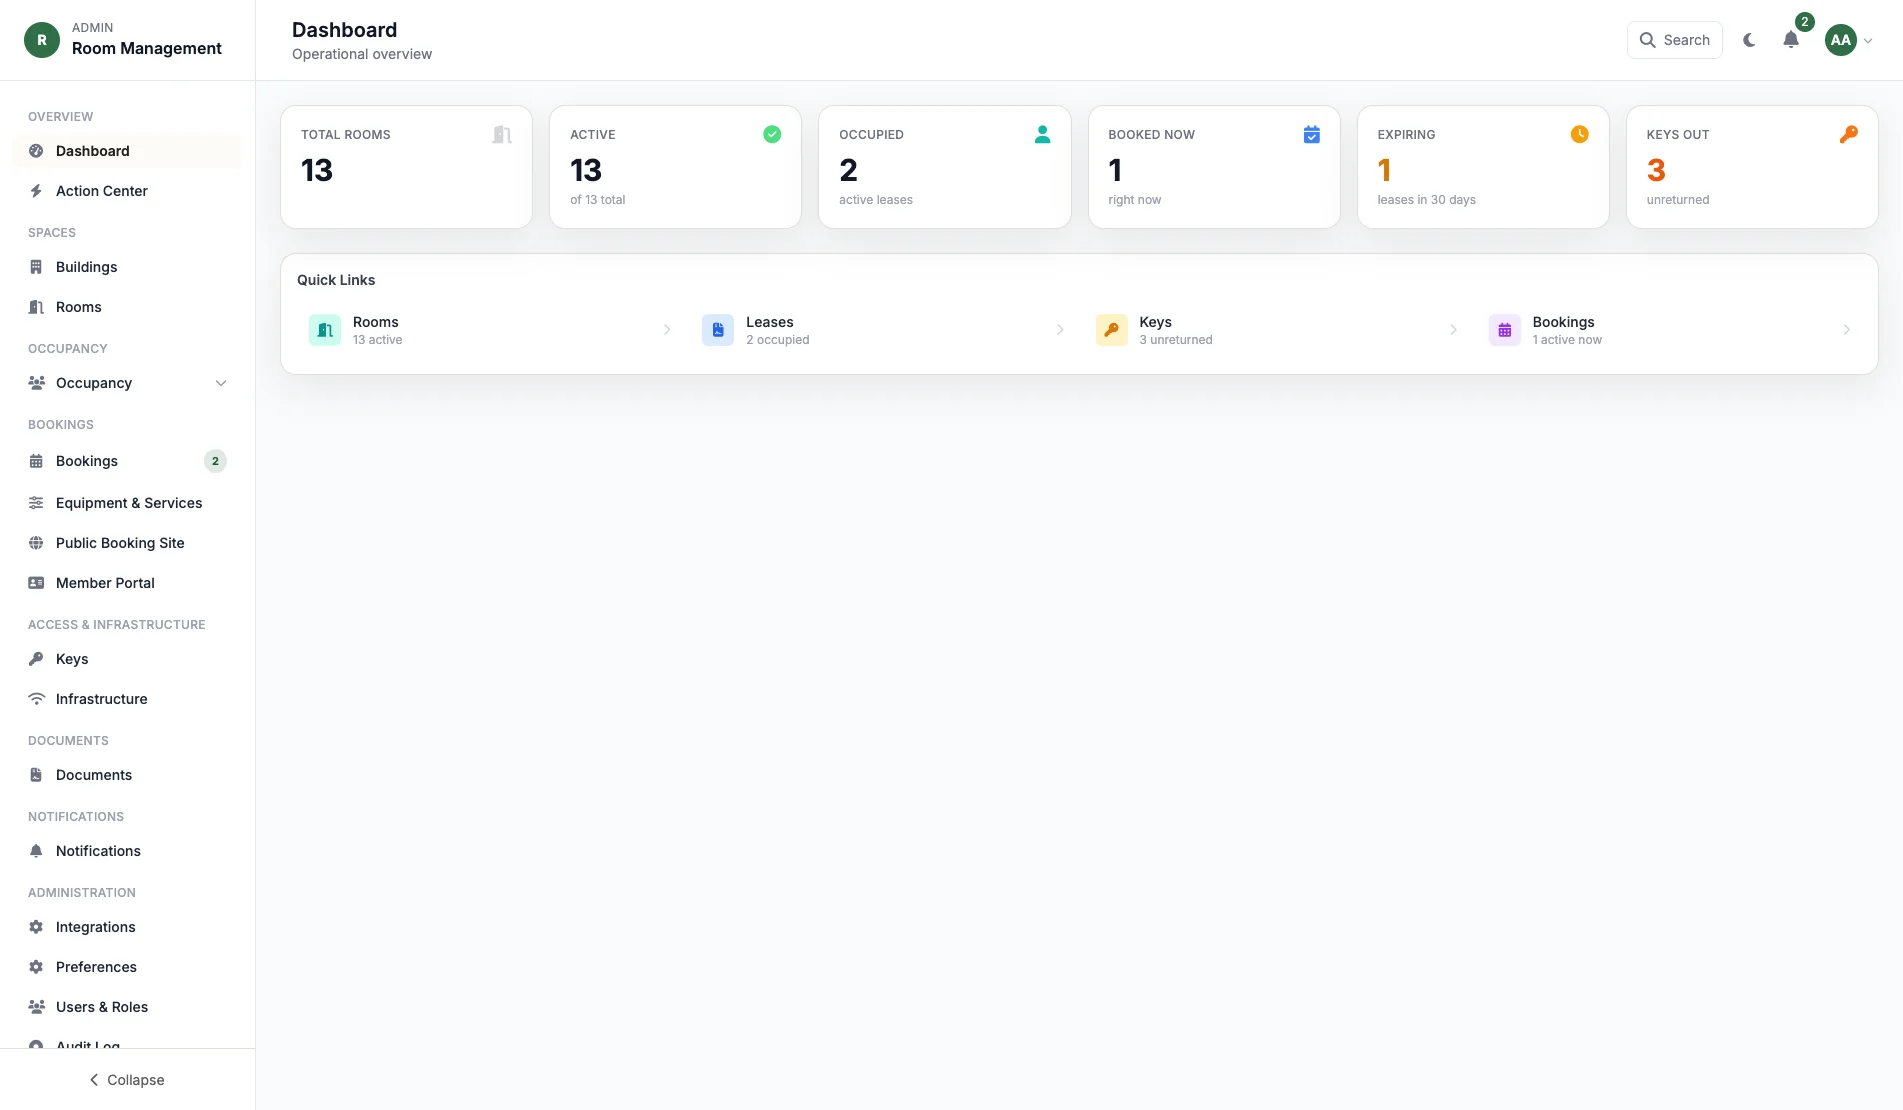
Task: Click the Keys Out key icon
Action: coord(1849,134)
